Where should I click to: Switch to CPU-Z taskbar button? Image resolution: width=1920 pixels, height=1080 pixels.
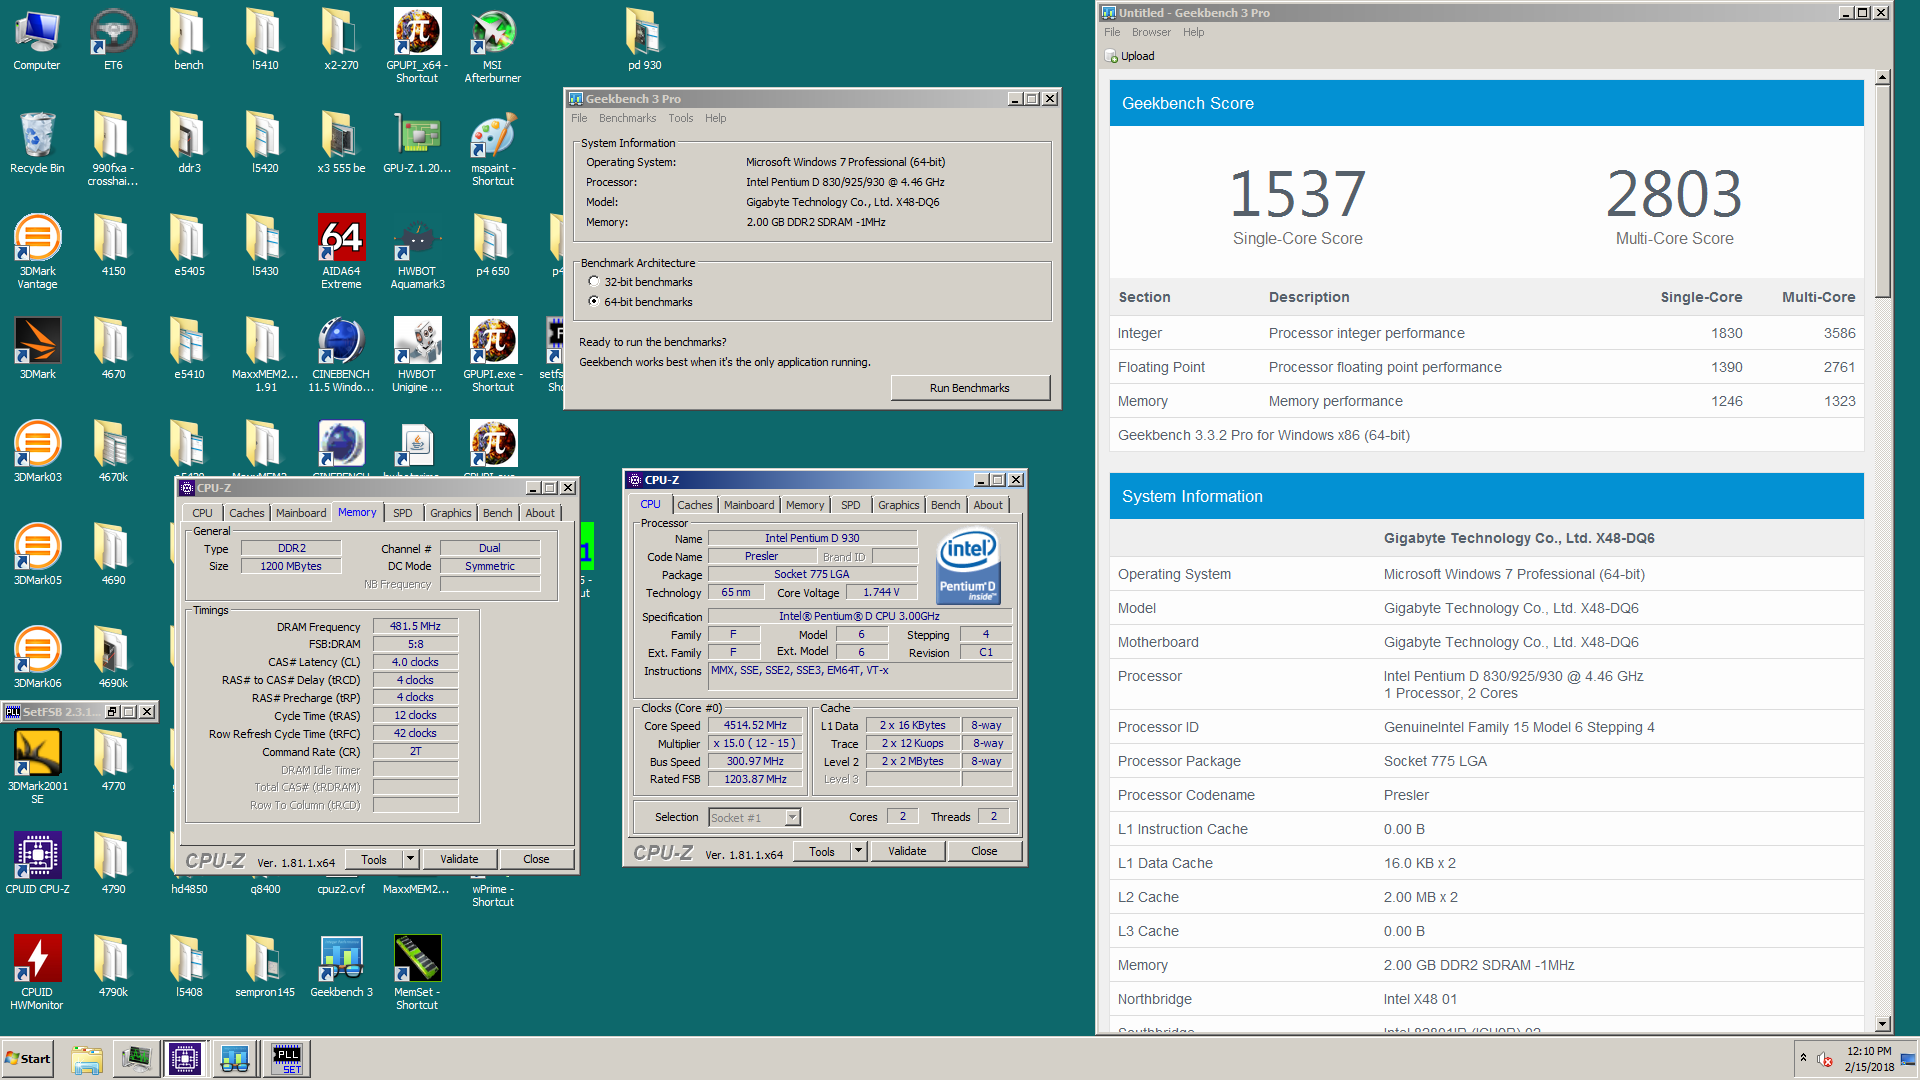click(185, 1058)
